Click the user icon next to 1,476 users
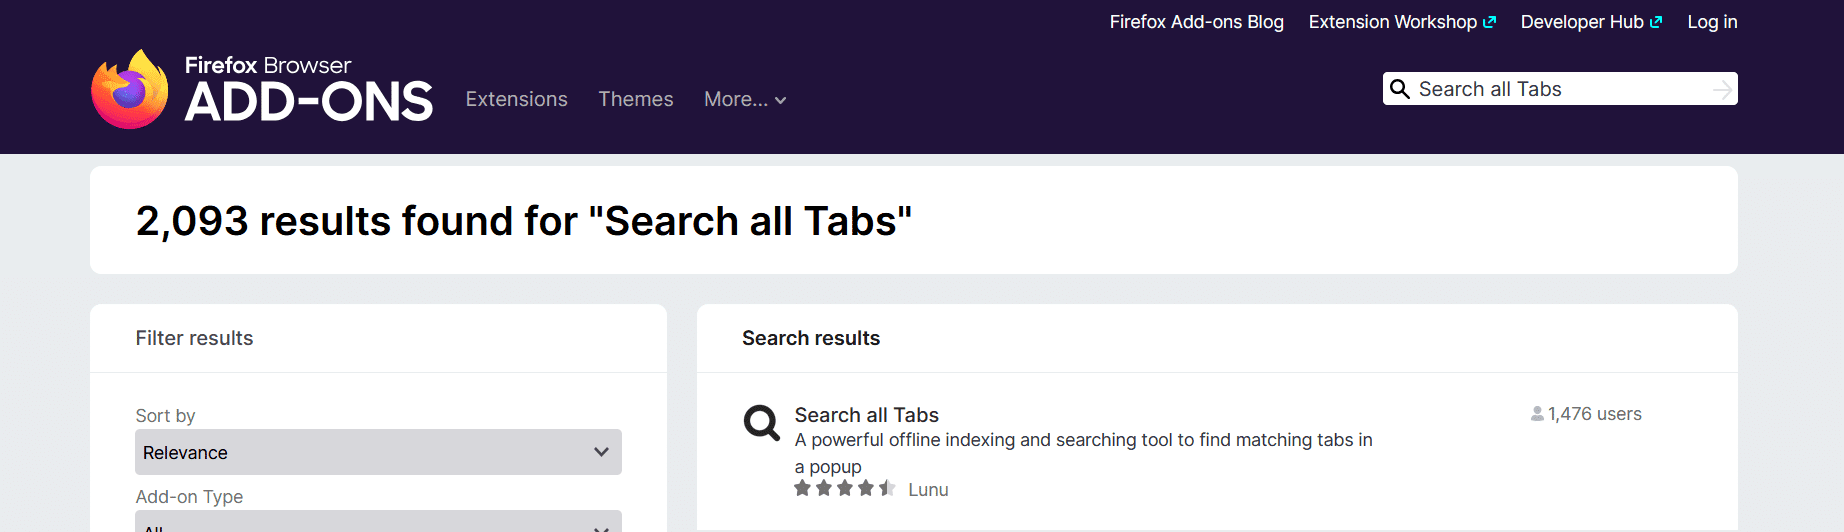1844x532 pixels. 1537,414
